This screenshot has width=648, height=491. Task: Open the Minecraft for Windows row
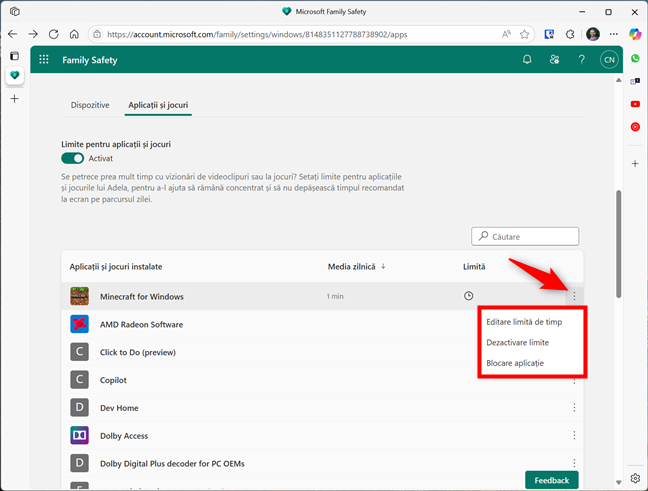[322, 296]
